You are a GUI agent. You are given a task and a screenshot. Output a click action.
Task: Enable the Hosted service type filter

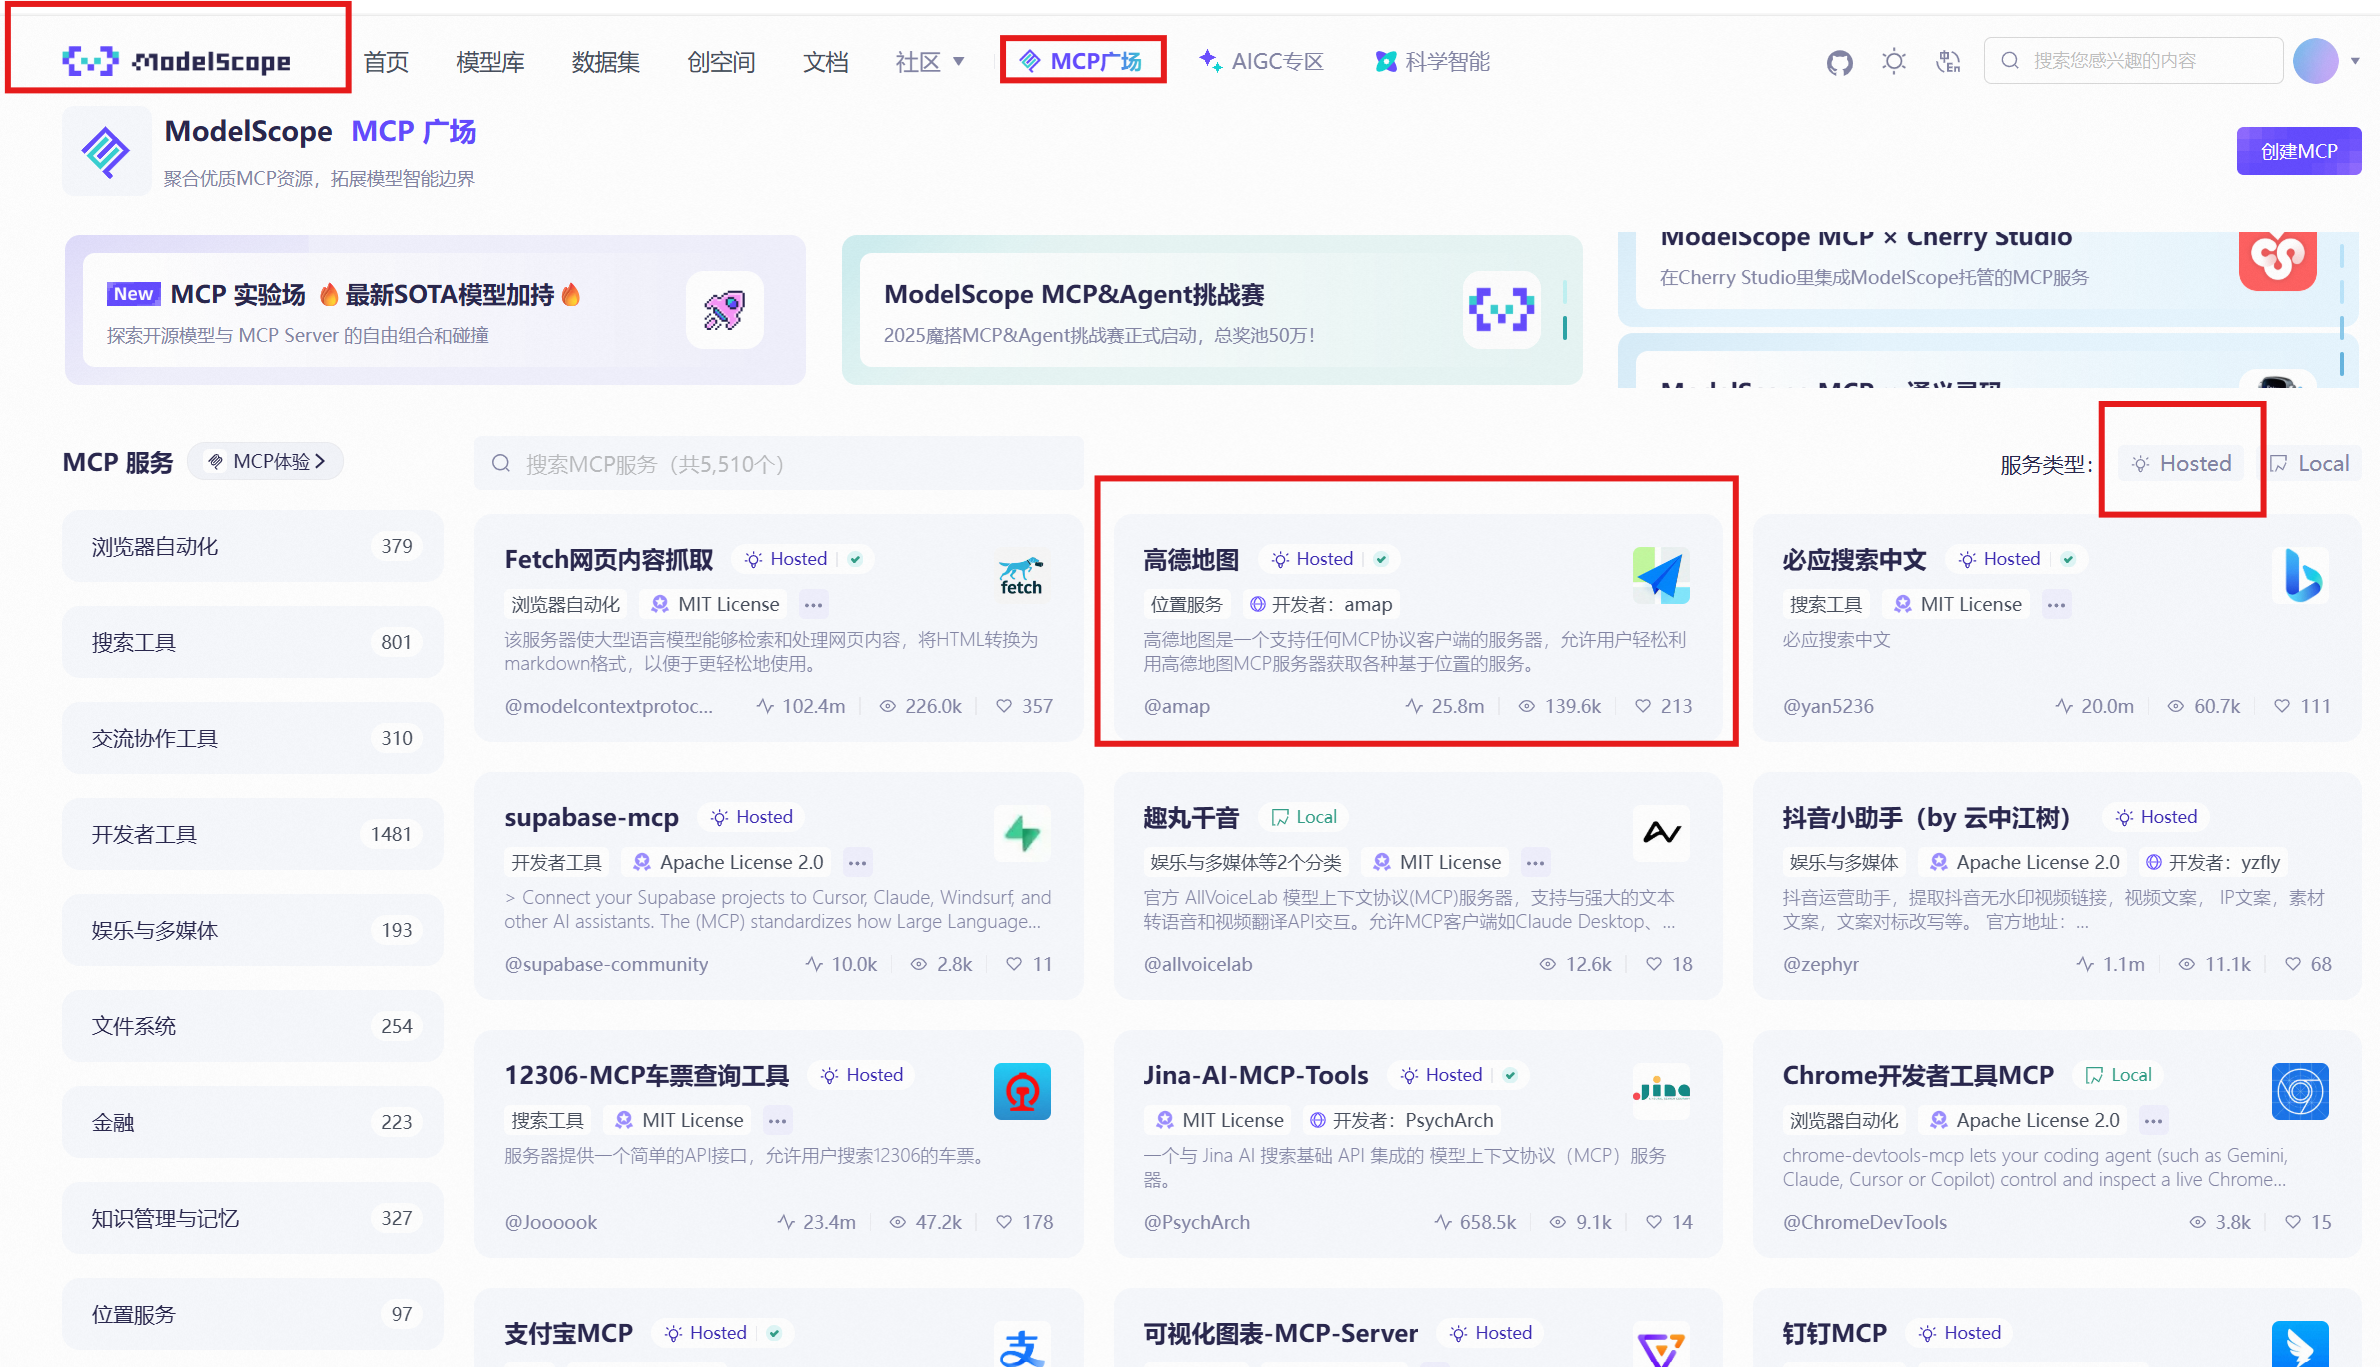2182,462
